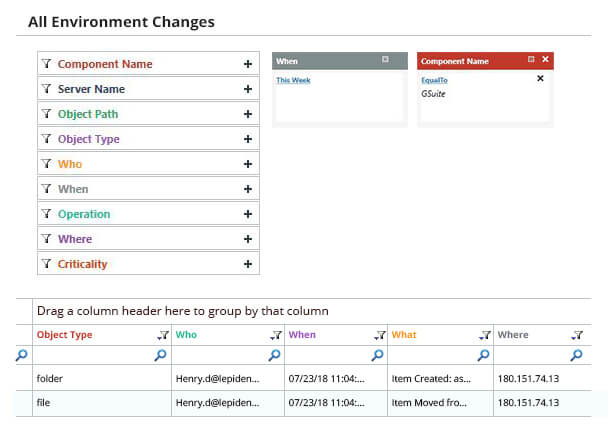Open the This Week link
Screen dimensions: 612x430
293,80
